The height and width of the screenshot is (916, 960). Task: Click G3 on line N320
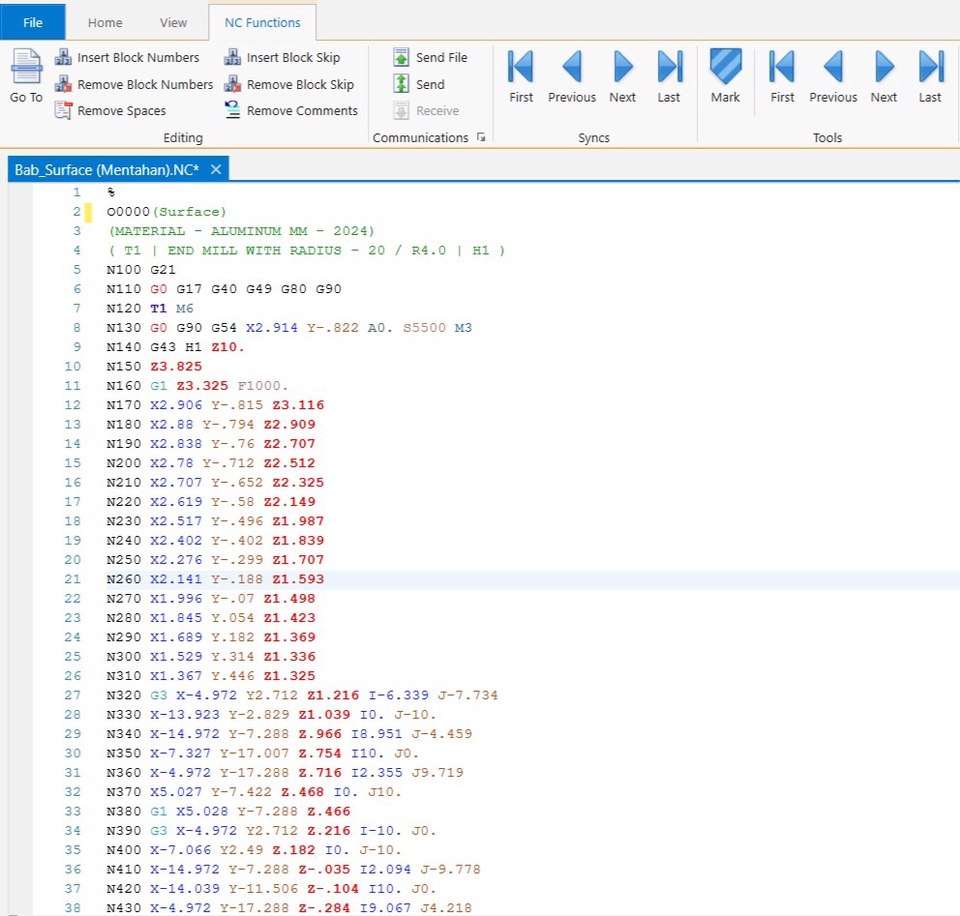[159, 695]
